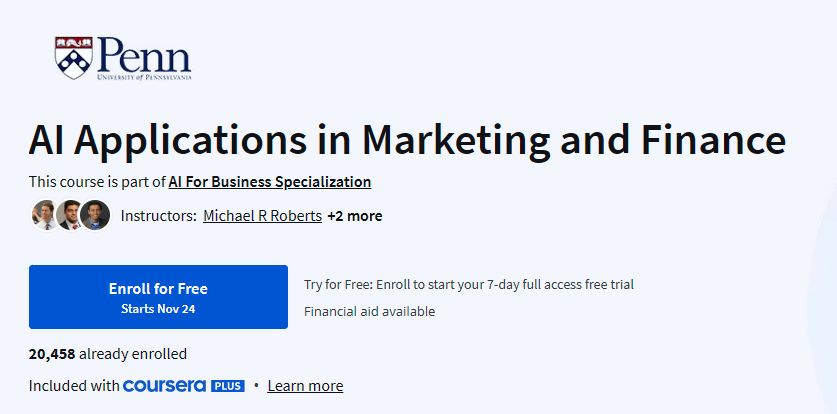Click the middle instructor avatar photo
This screenshot has width=837, height=414.
[69, 215]
